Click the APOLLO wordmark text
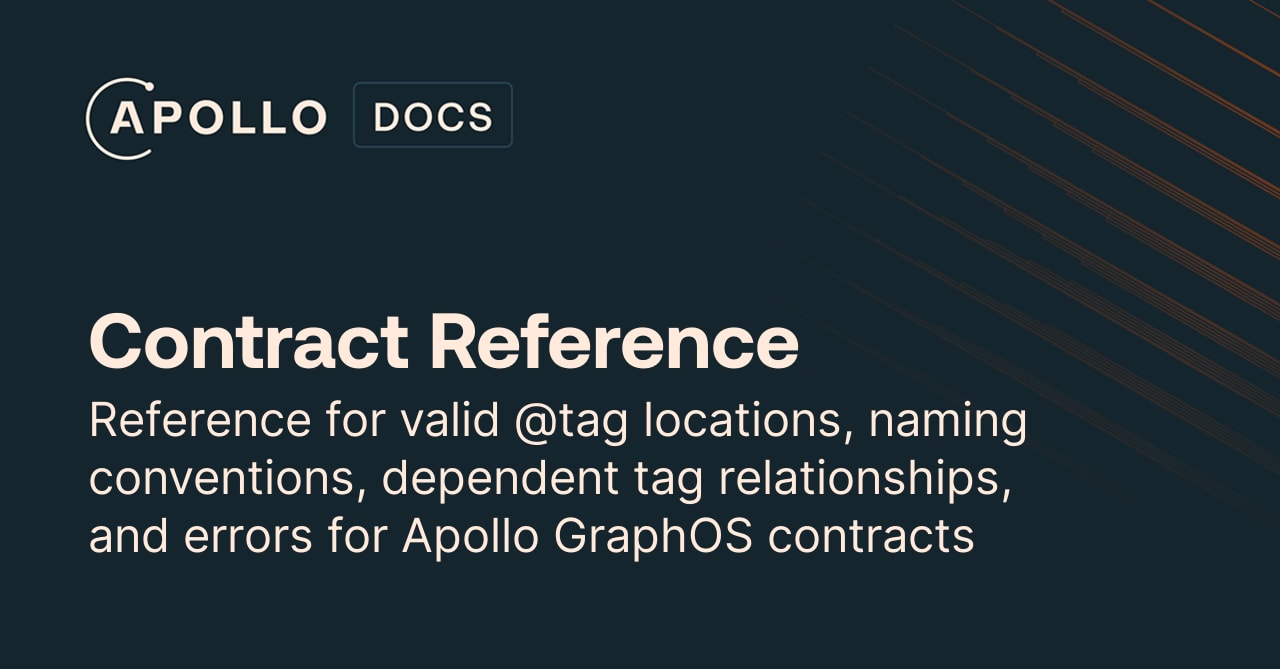This screenshot has width=1280, height=669. [218, 118]
